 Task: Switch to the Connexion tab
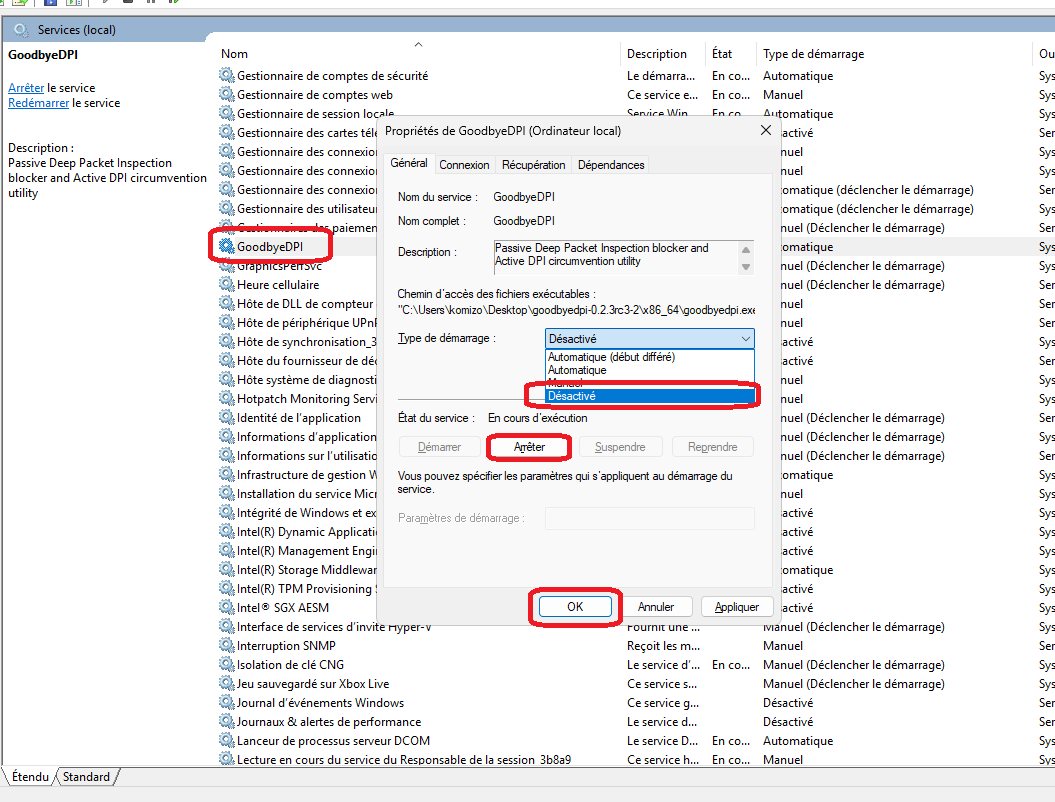pos(465,165)
